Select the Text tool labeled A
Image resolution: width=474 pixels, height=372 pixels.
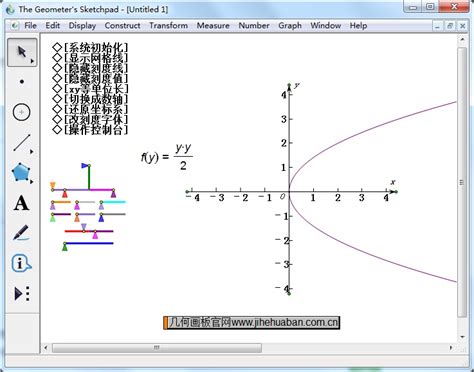point(22,203)
